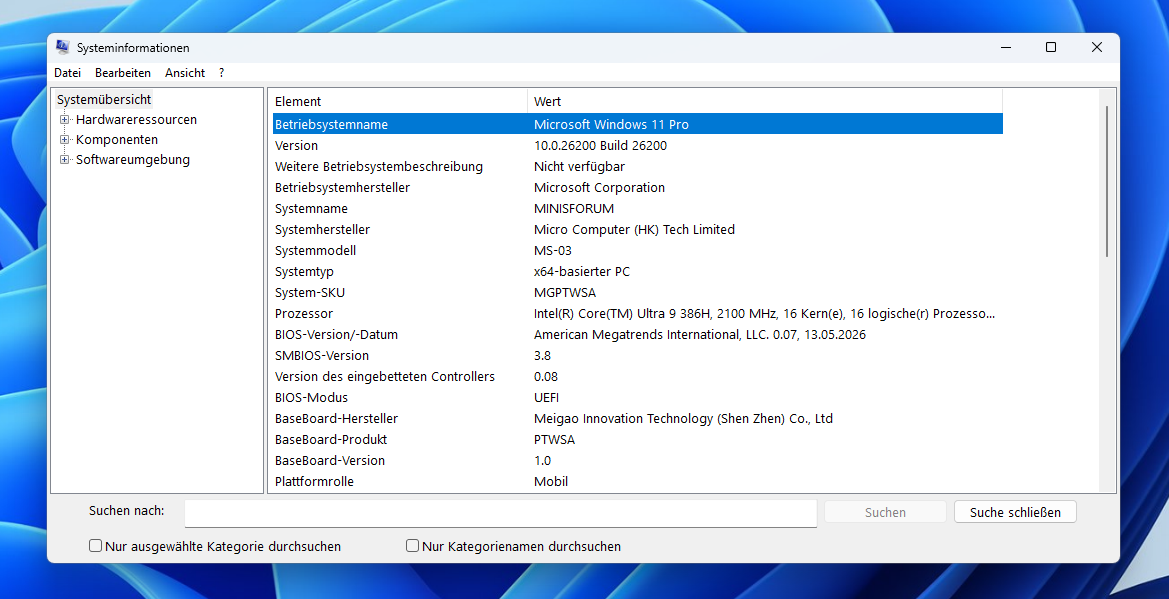Enable 'Nur ausgewählte Kategorie durchsuchen' checkbox
Image resolution: width=1169 pixels, height=599 pixels.
point(95,546)
